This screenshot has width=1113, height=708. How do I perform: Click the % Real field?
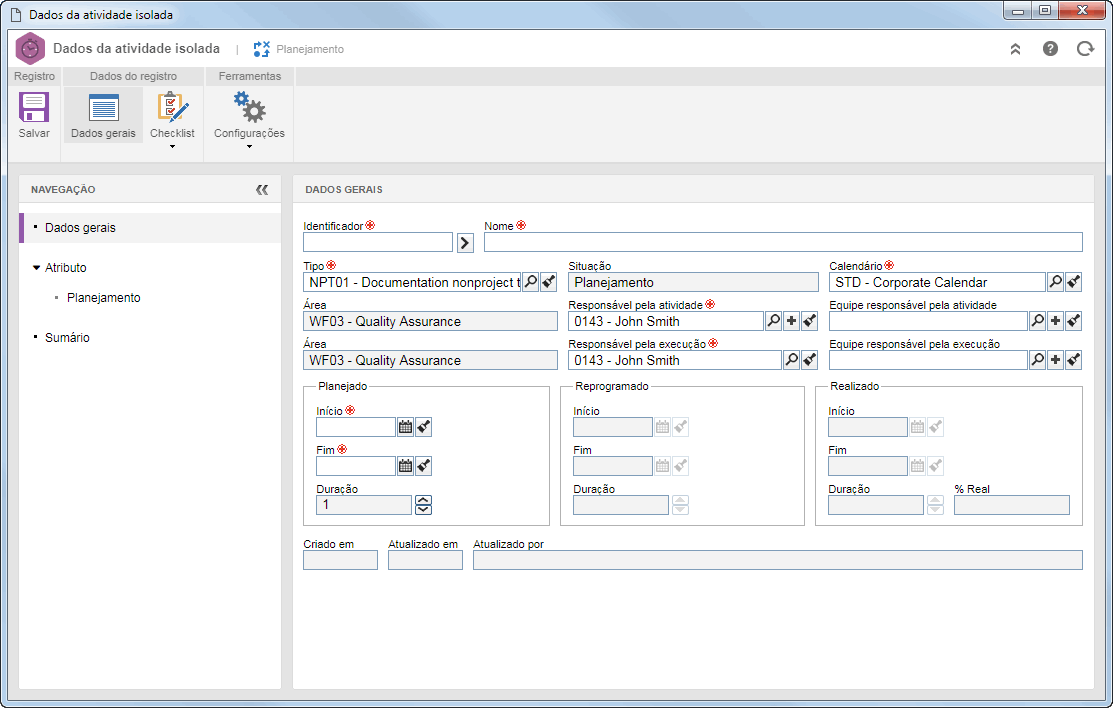point(1011,505)
